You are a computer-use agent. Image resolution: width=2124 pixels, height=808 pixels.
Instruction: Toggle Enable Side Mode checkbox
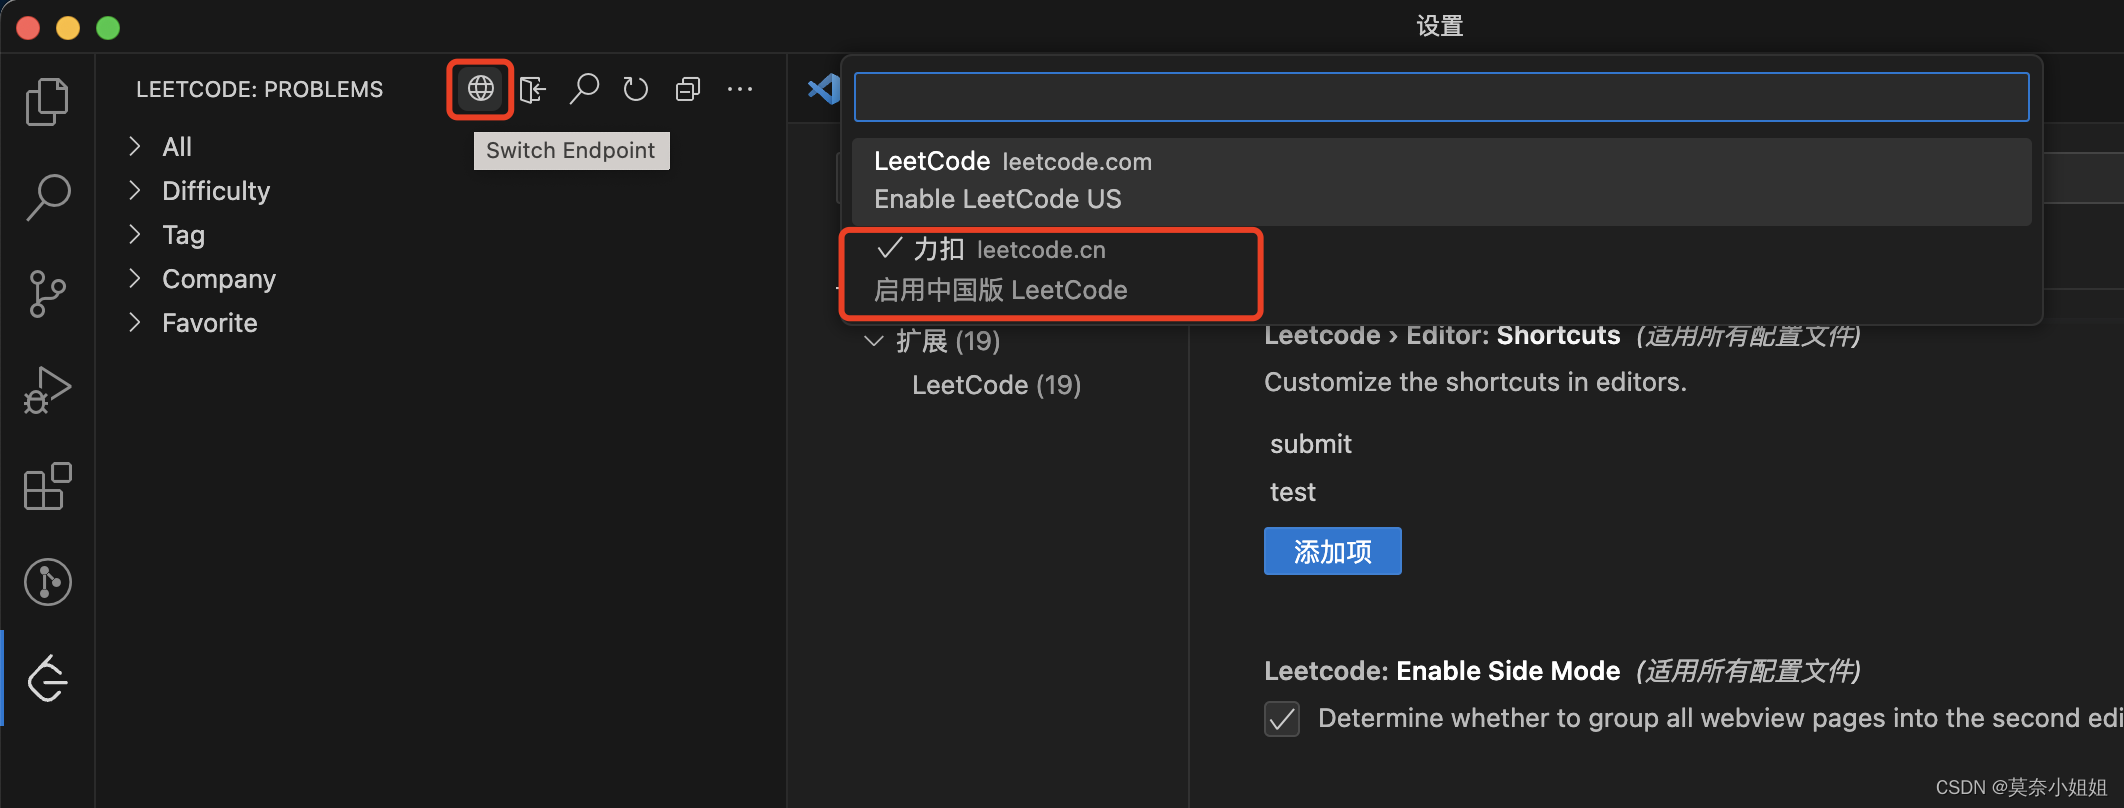click(1282, 719)
